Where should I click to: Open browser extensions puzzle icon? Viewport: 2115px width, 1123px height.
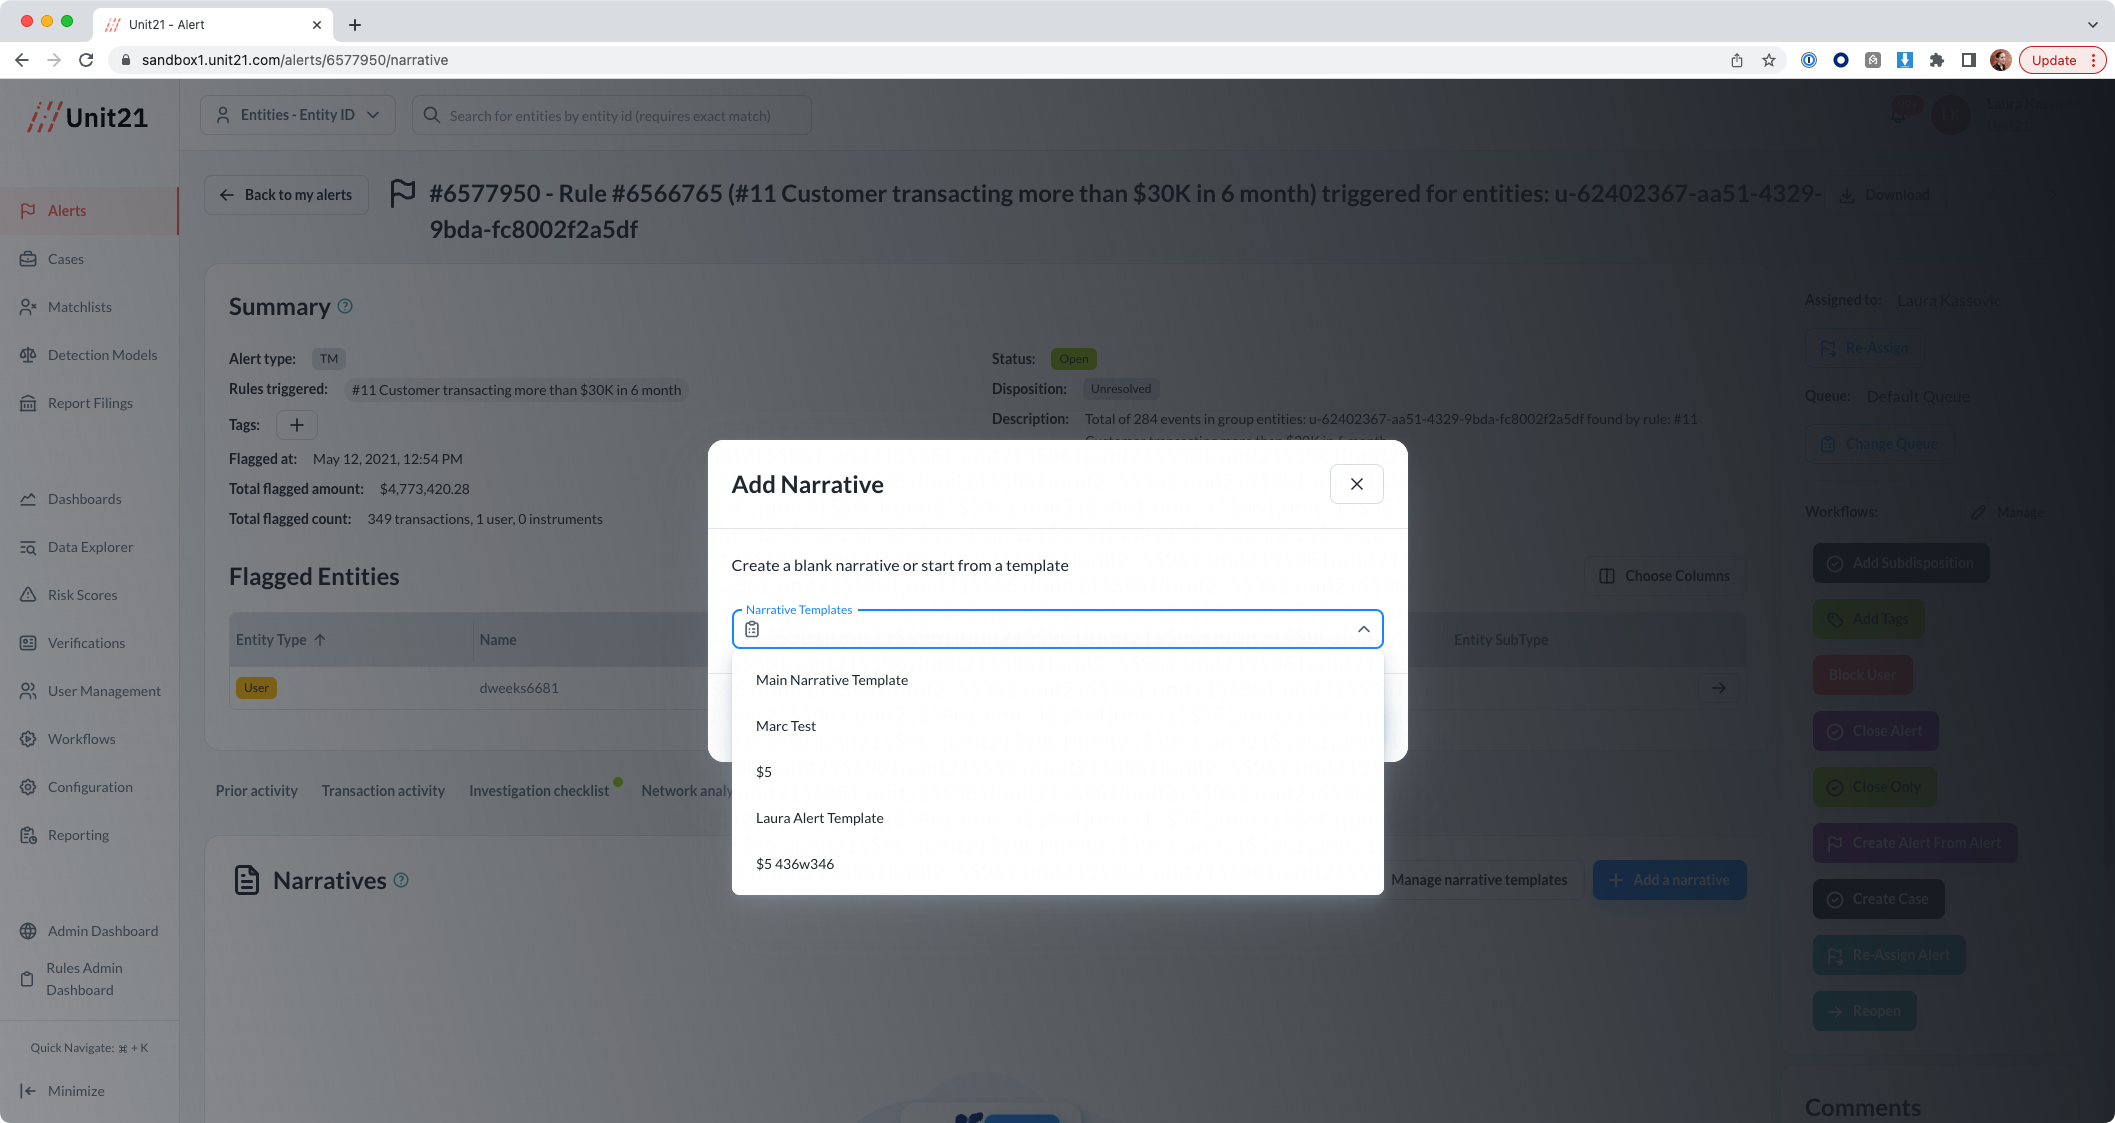click(x=1937, y=60)
